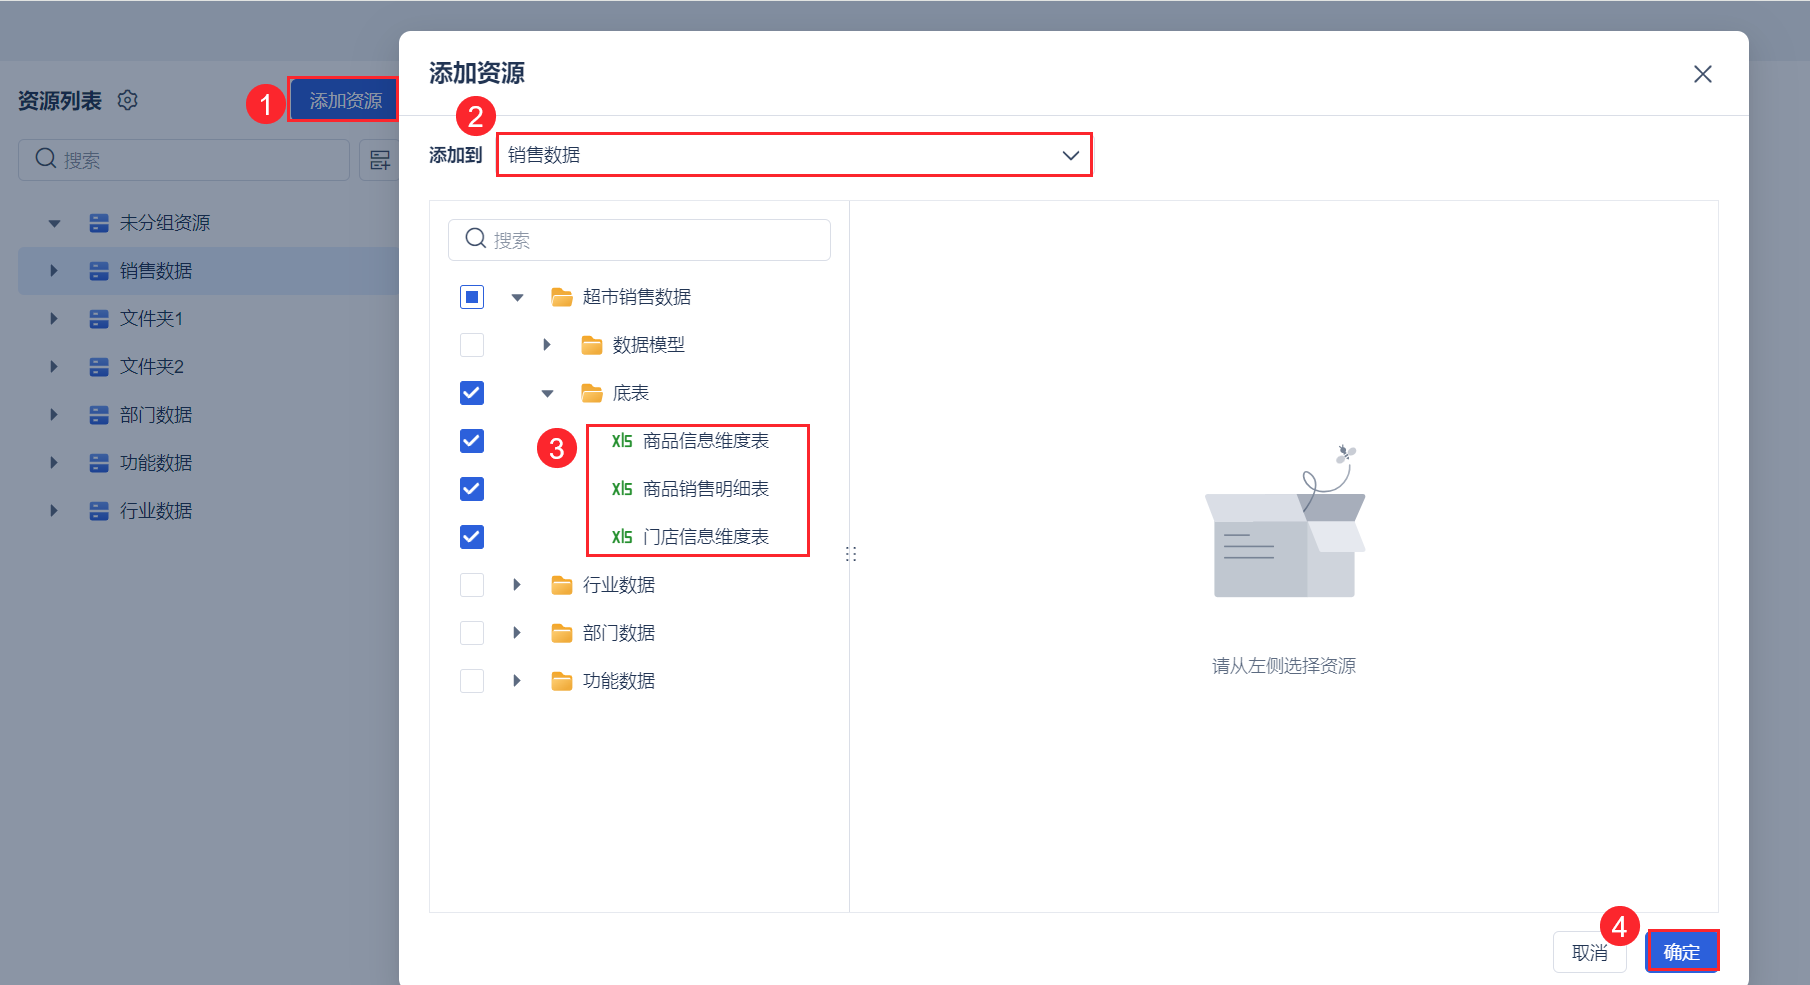Click the 取消 cancel button
The height and width of the screenshot is (985, 1810).
[x=1589, y=952]
